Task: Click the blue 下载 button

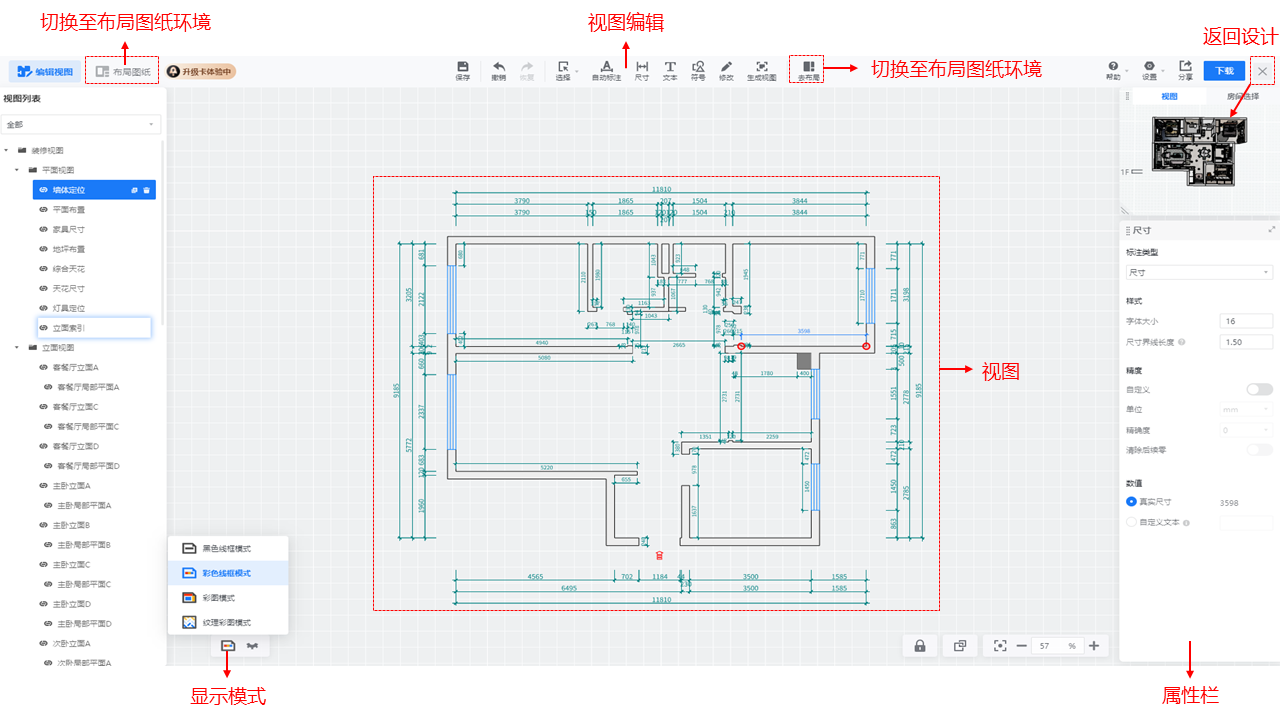Action: point(1224,71)
